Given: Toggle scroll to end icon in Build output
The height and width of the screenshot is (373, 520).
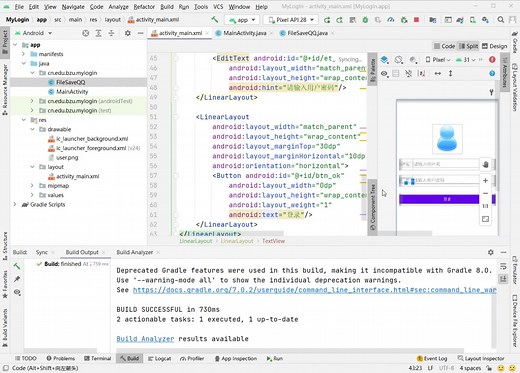Looking at the screenshot, I should [503, 279].
